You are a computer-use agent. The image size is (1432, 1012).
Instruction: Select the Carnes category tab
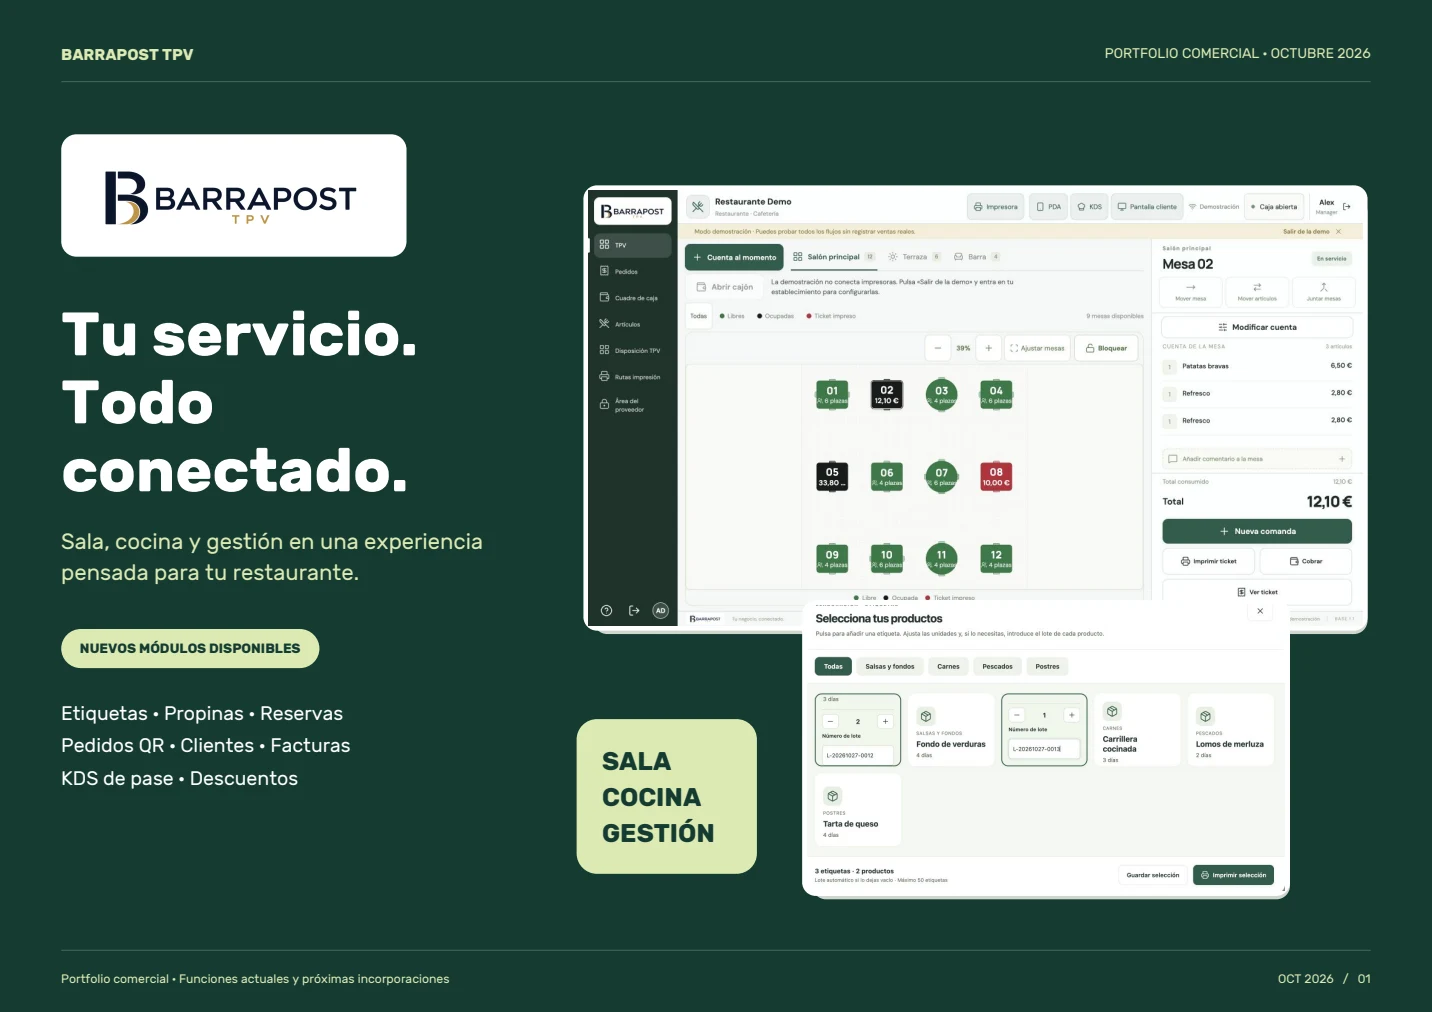(948, 666)
